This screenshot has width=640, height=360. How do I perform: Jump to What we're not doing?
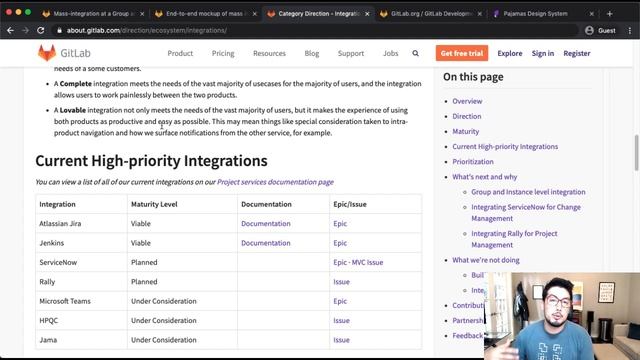tap(486, 260)
